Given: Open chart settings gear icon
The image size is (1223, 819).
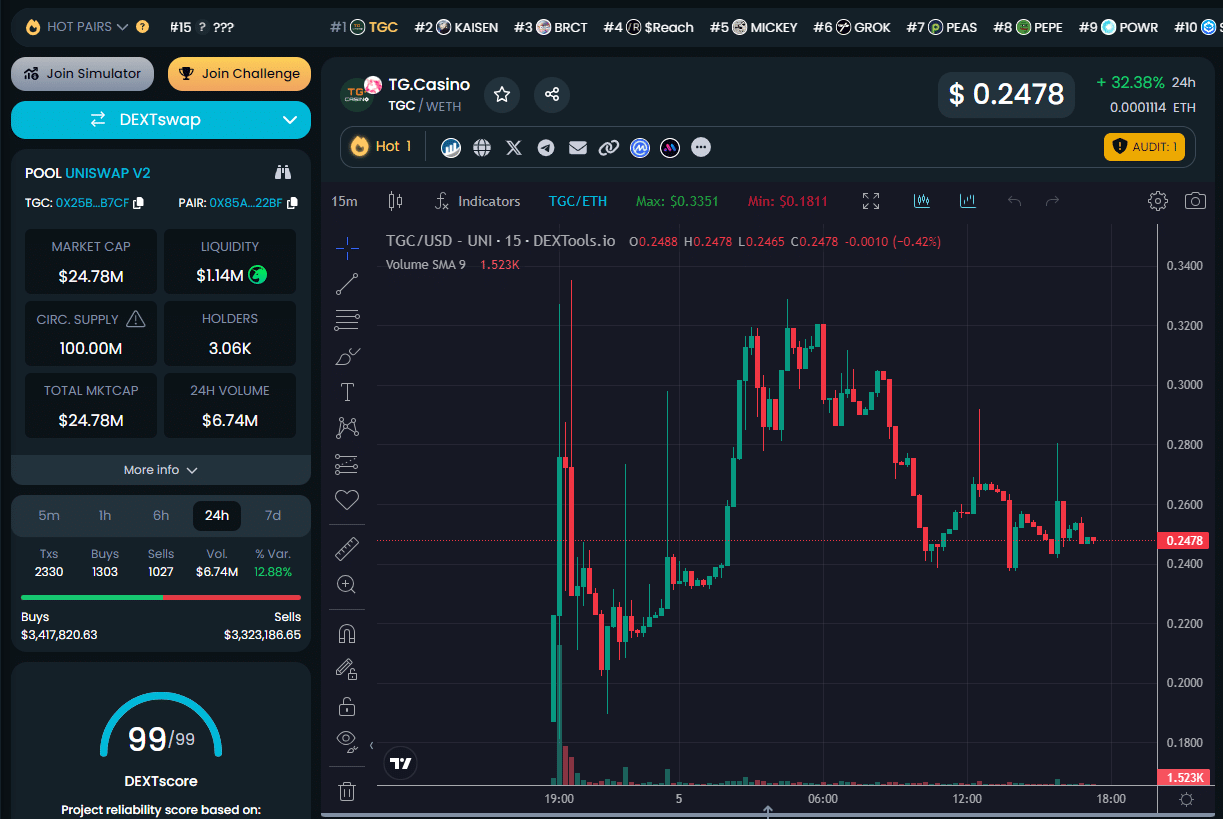Looking at the screenshot, I should [1158, 201].
